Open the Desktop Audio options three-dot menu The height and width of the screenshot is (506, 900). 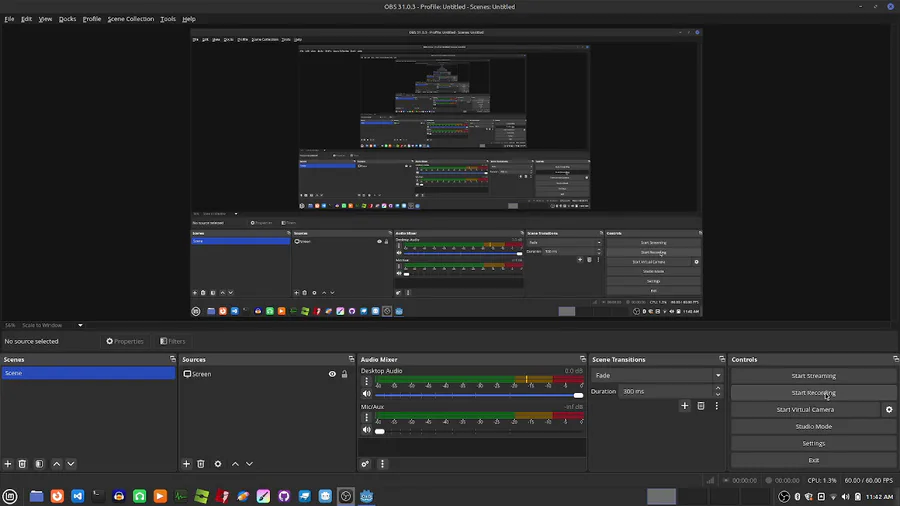pyautogui.click(x=366, y=382)
